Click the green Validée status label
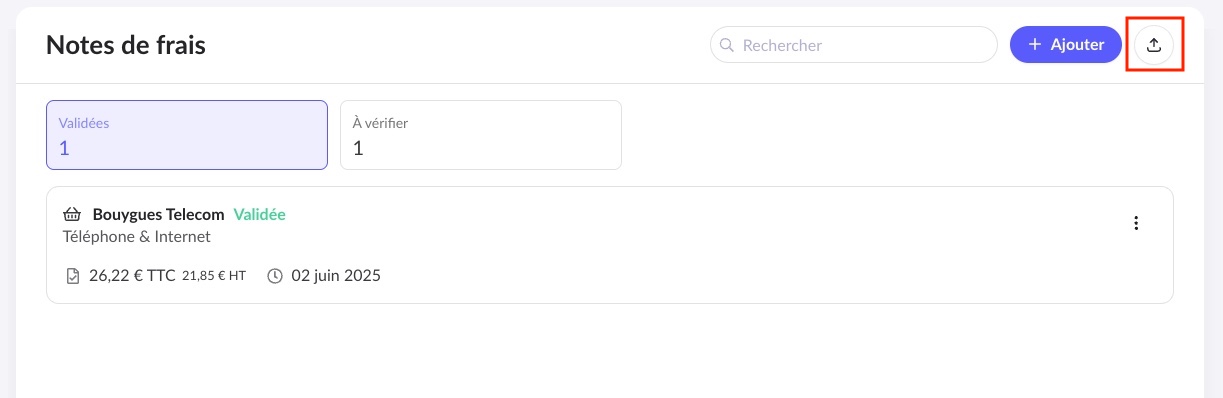Image resolution: width=1223 pixels, height=398 pixels. pos(259,214)
